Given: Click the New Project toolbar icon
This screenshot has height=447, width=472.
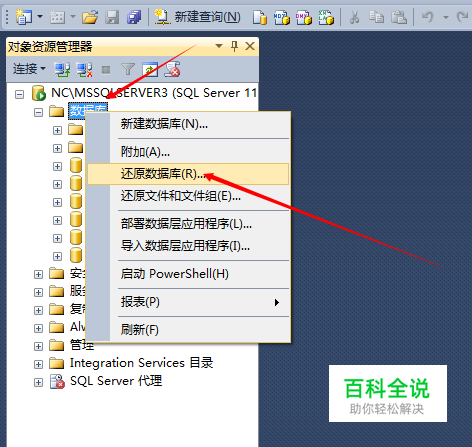Looking at the screenshot, I should [x=24, y=17].
